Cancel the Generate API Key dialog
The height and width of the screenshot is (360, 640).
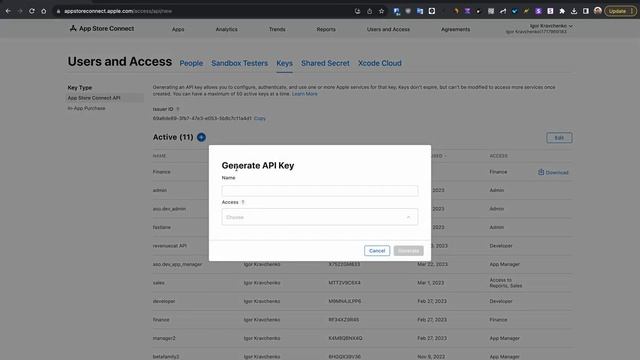[377, 251]
